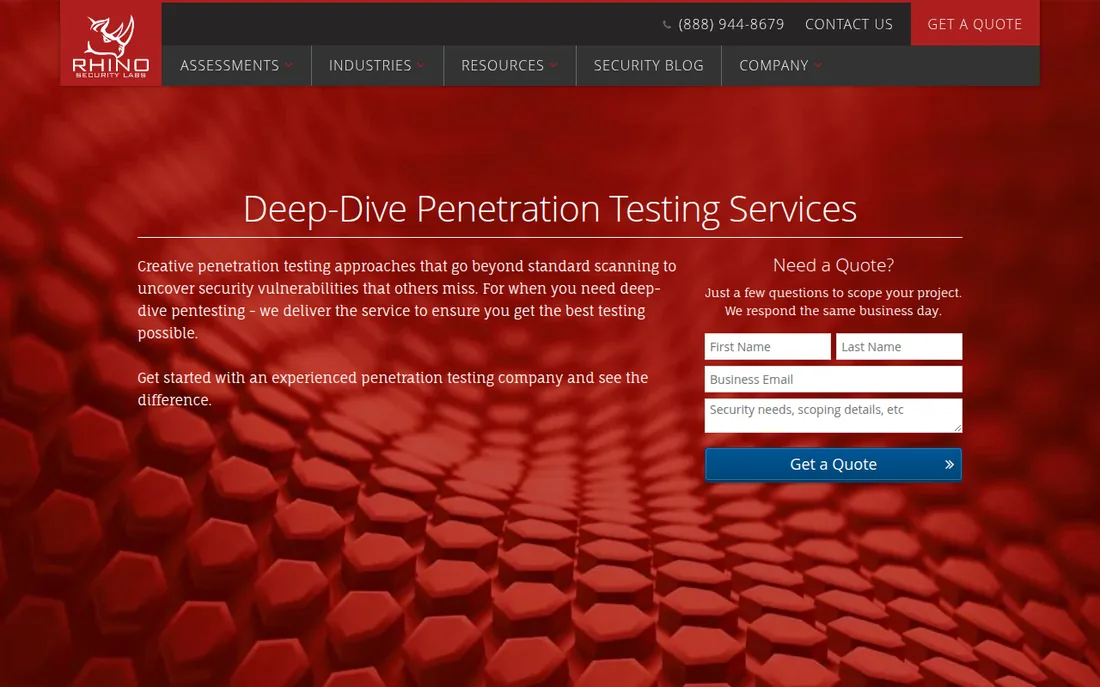
Task: Open the Resources menu
Action: (502, 65)
